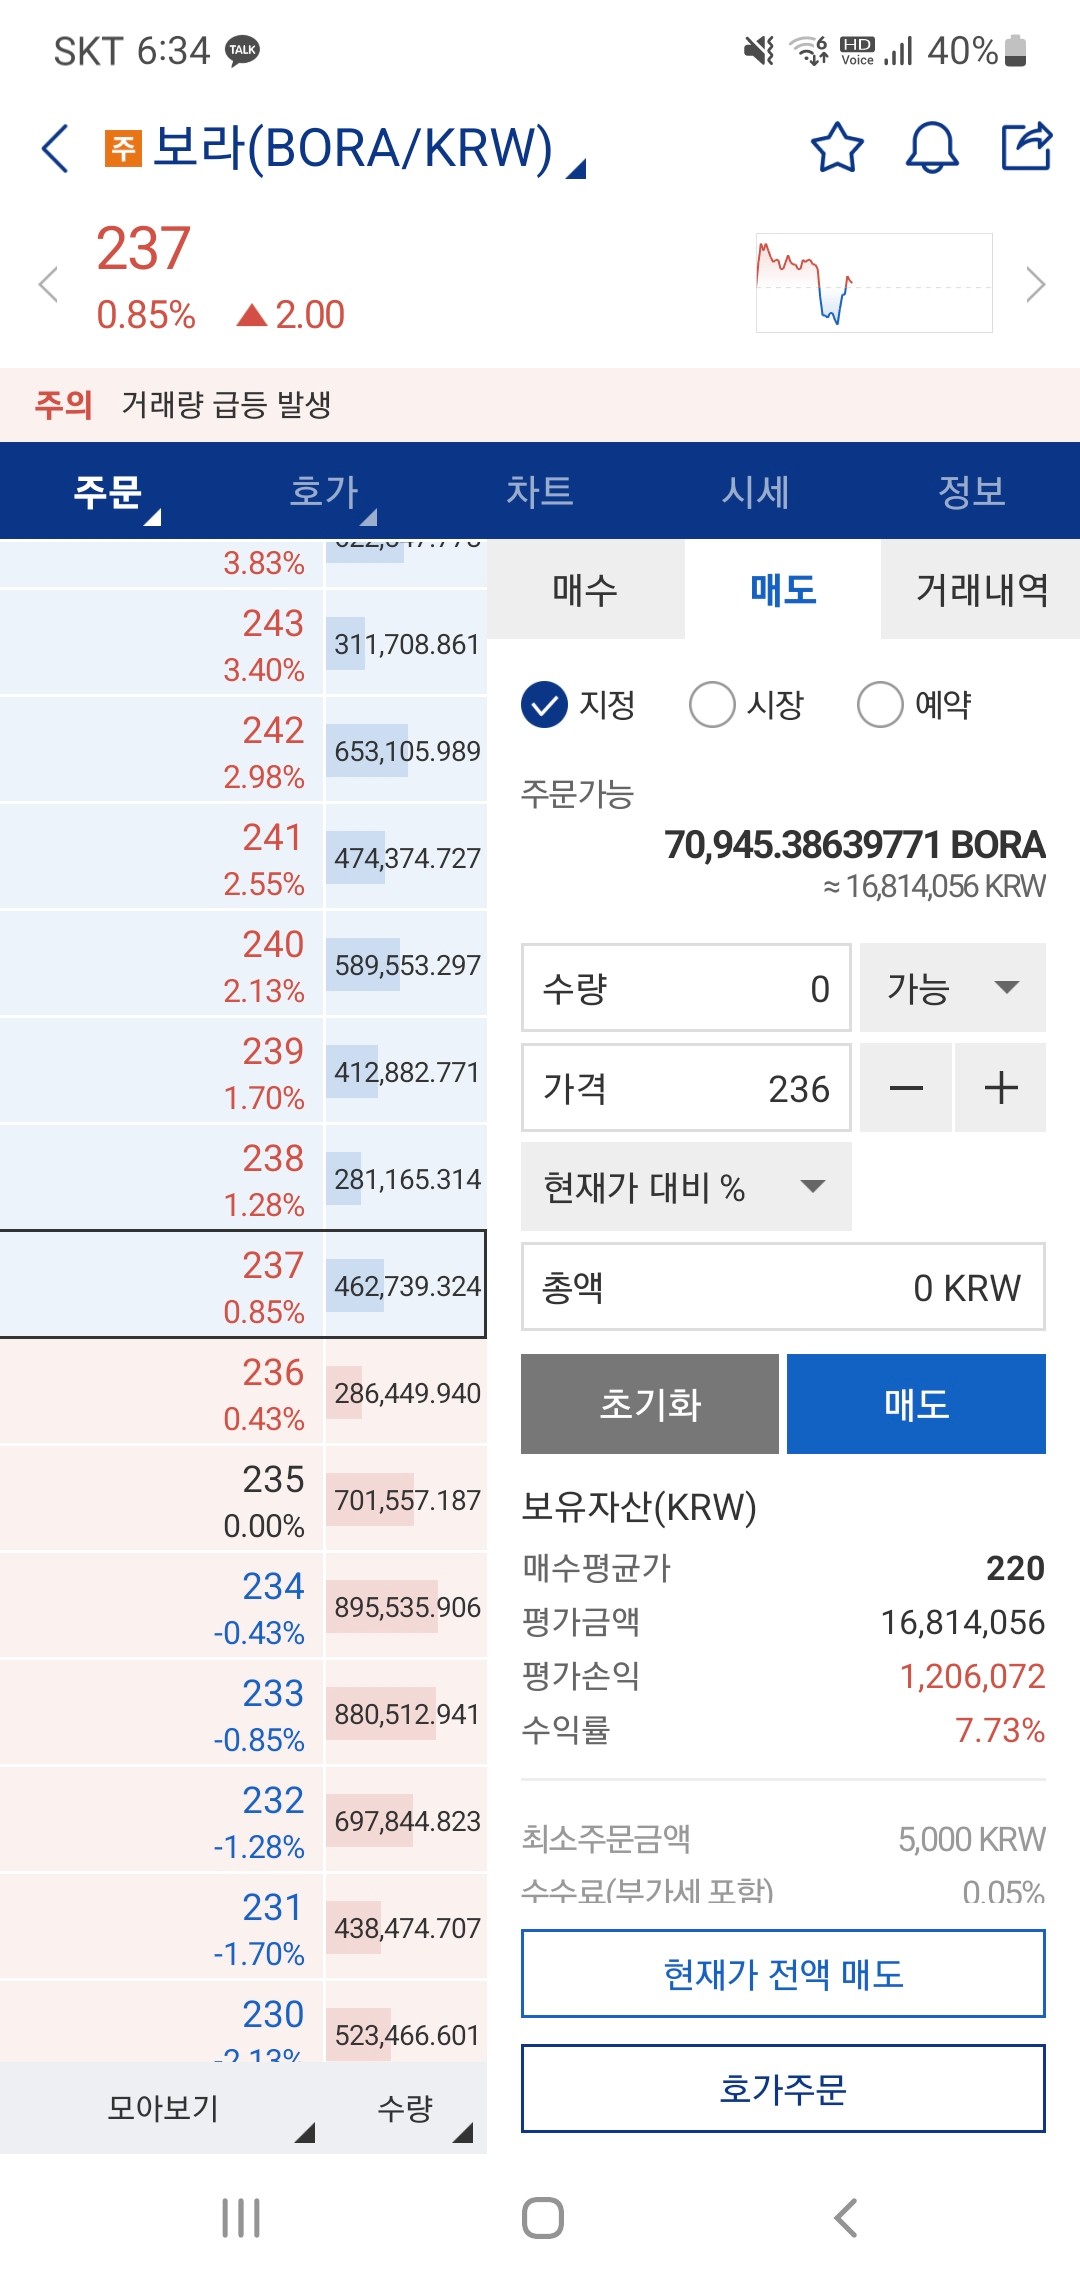1080x2280 pixels.
Task: Tap the 거래량 급등 발생 caution banner
Action: coord(540,404)
